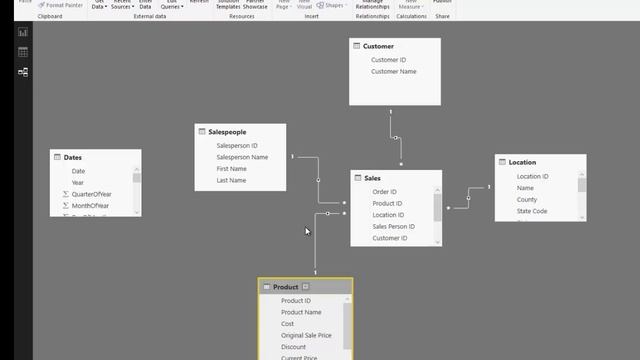640x360 pixels.
Task: Open the Get Data dropdown
Action: (x=99, y=5)
